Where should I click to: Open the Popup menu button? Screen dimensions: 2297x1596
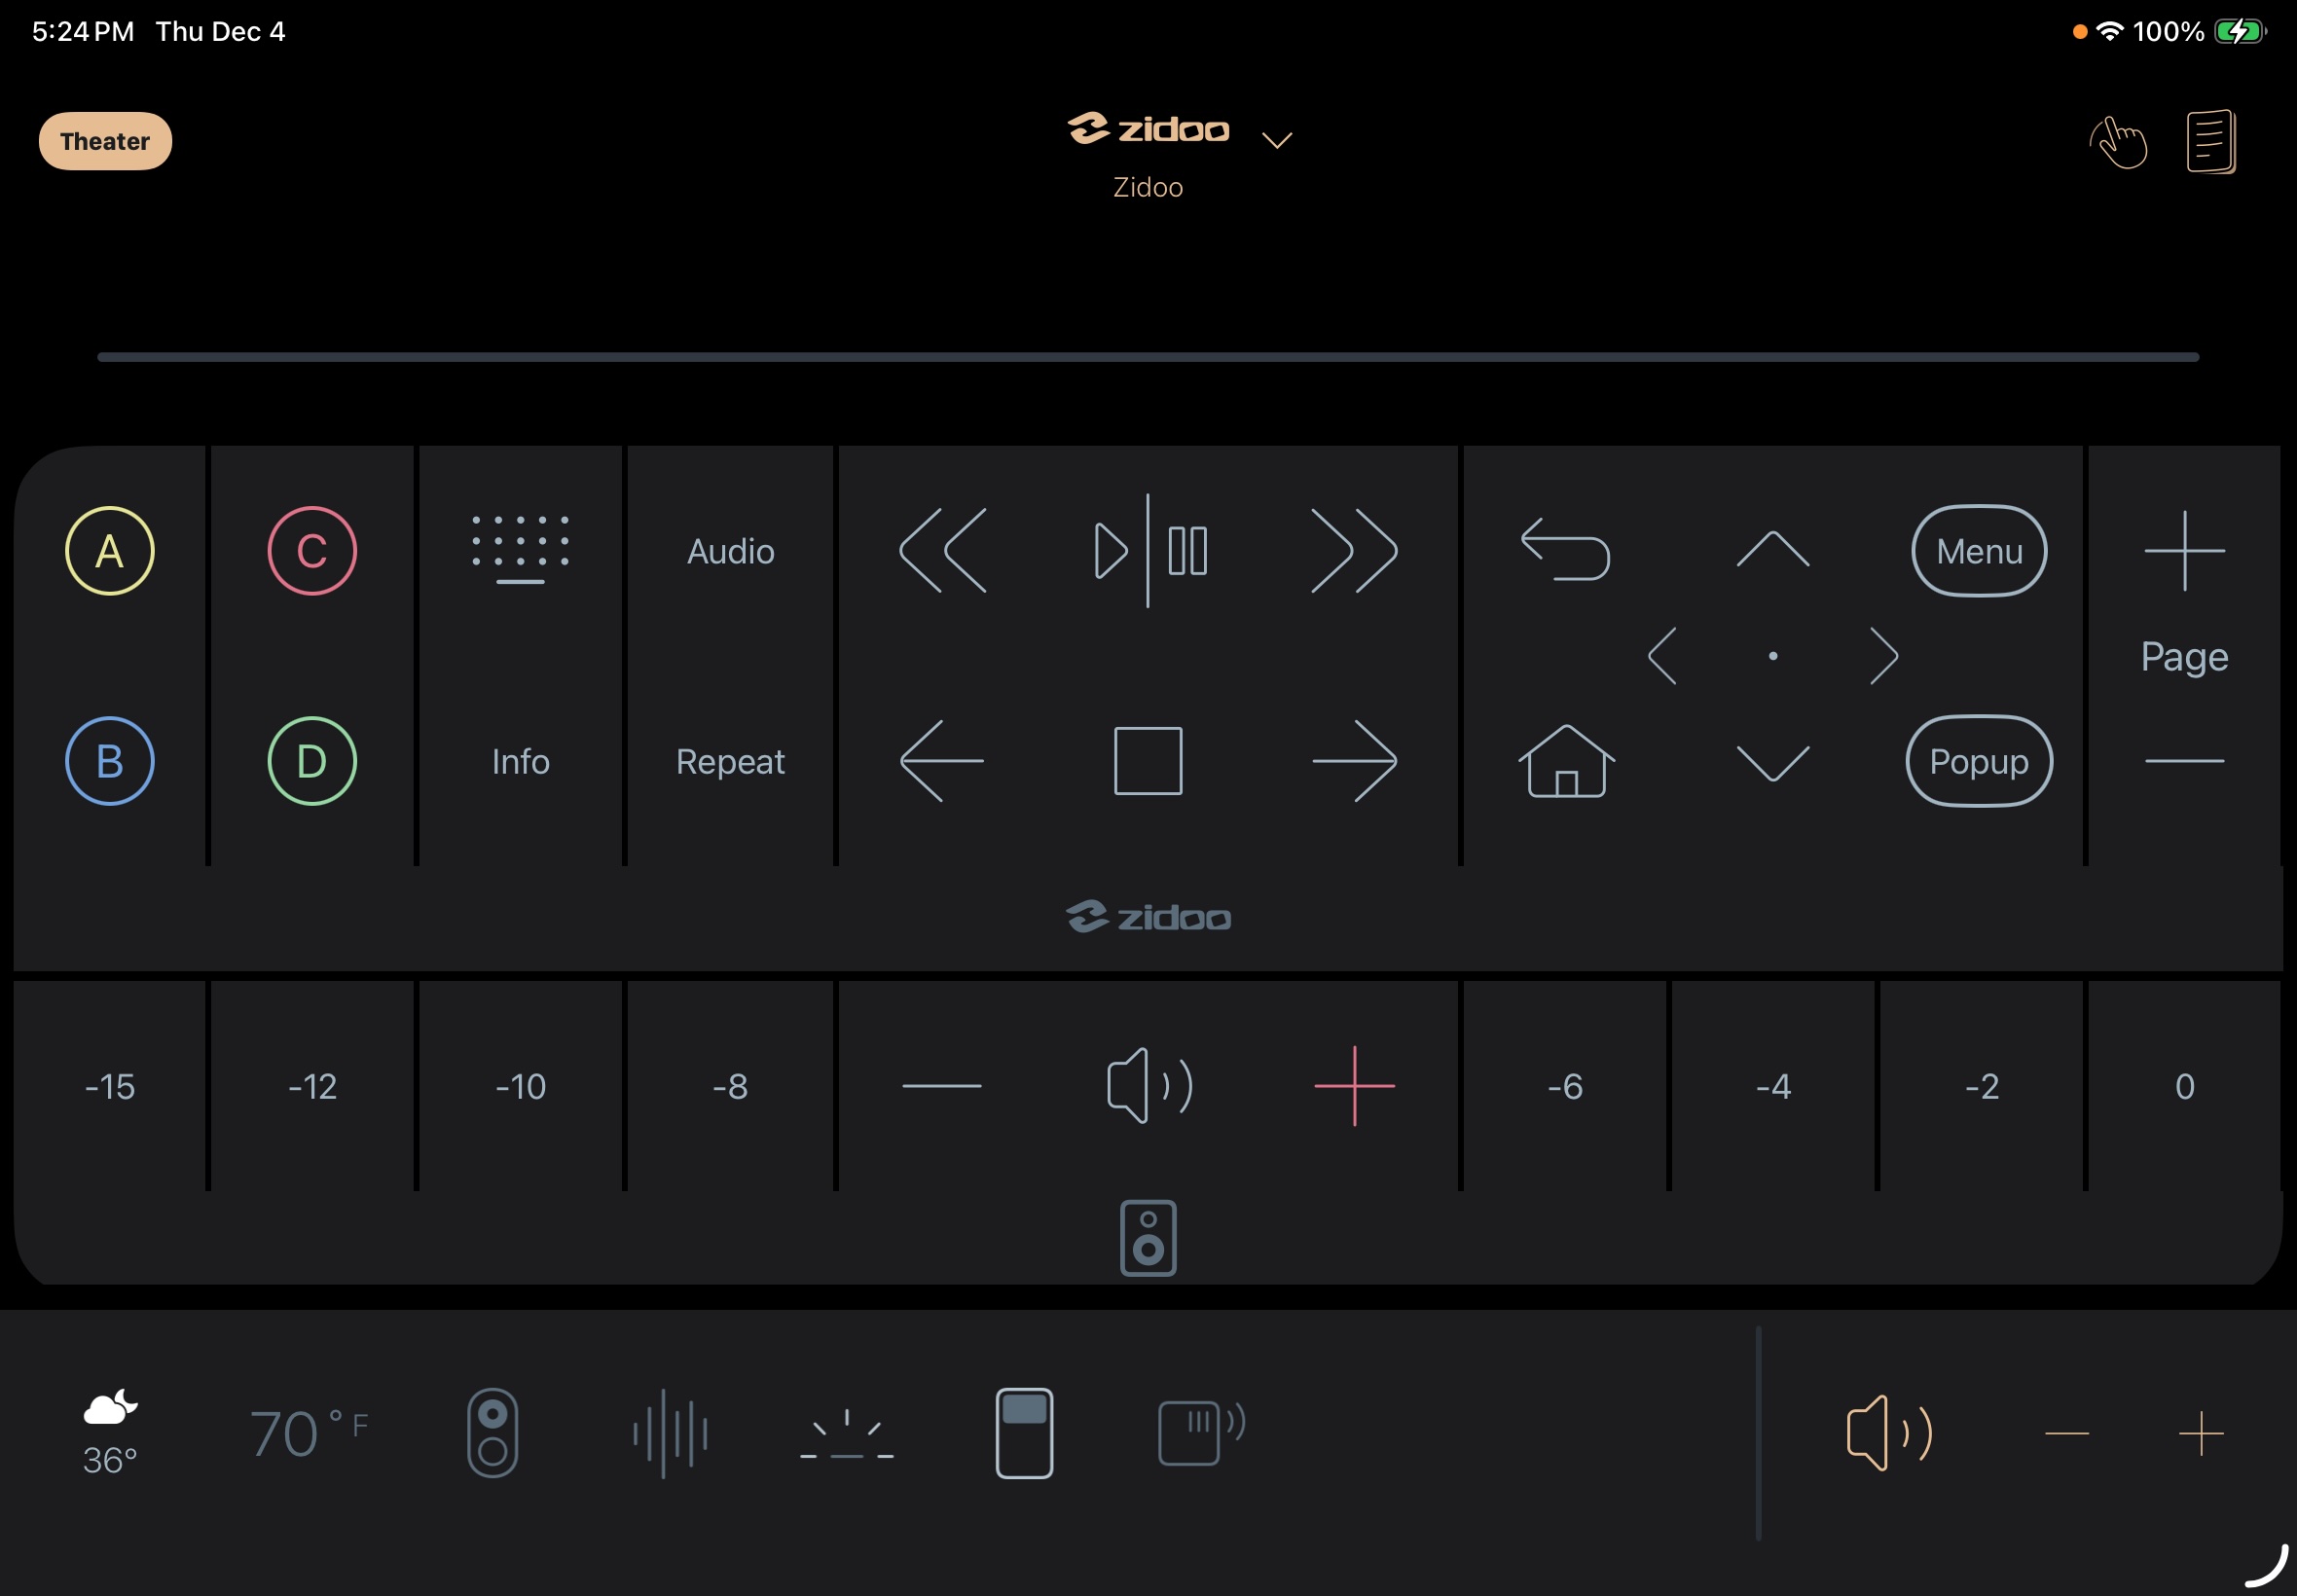pyautogui.click(x=1979, y=761)
